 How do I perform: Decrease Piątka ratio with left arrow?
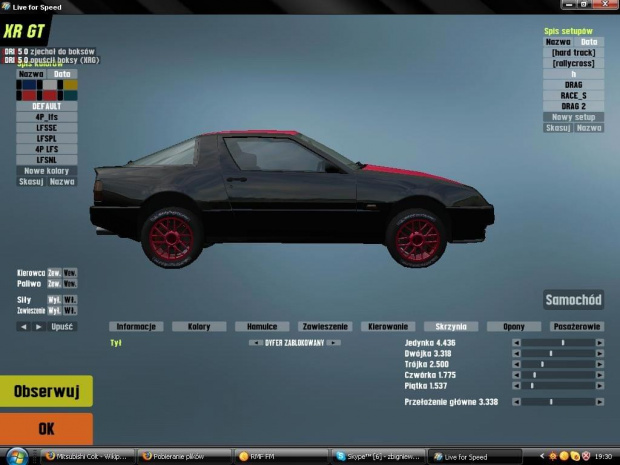pos(516,386)
